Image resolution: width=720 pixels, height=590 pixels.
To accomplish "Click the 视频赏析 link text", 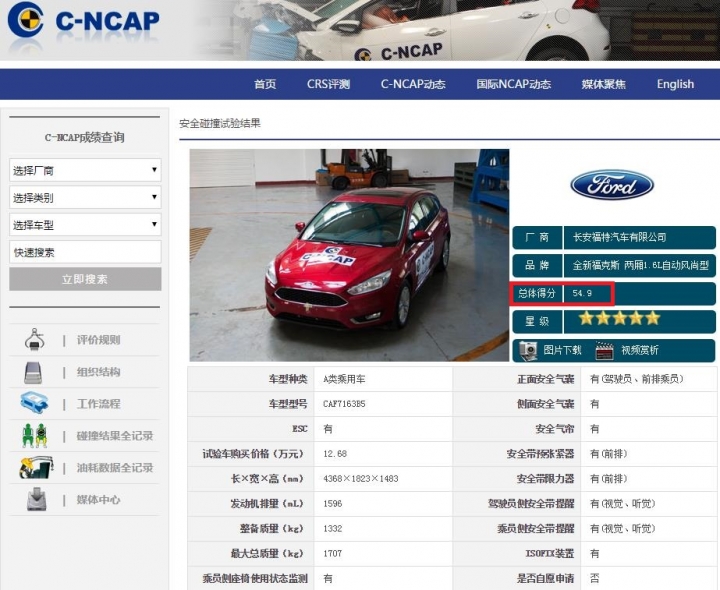I will [x=640, y=350].
